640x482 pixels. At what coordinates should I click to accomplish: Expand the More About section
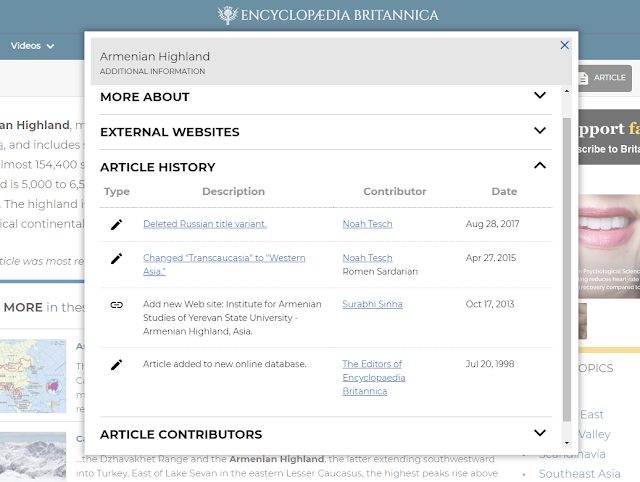click(540, 96)
